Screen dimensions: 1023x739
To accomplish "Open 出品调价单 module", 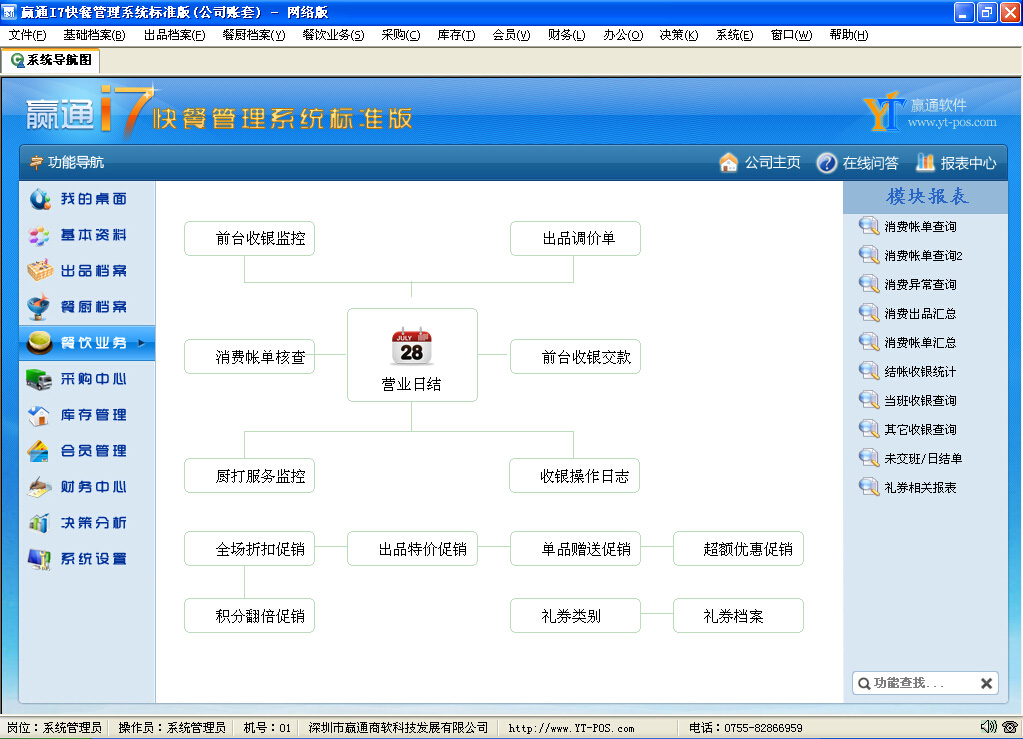I will [x=575, y=239].
